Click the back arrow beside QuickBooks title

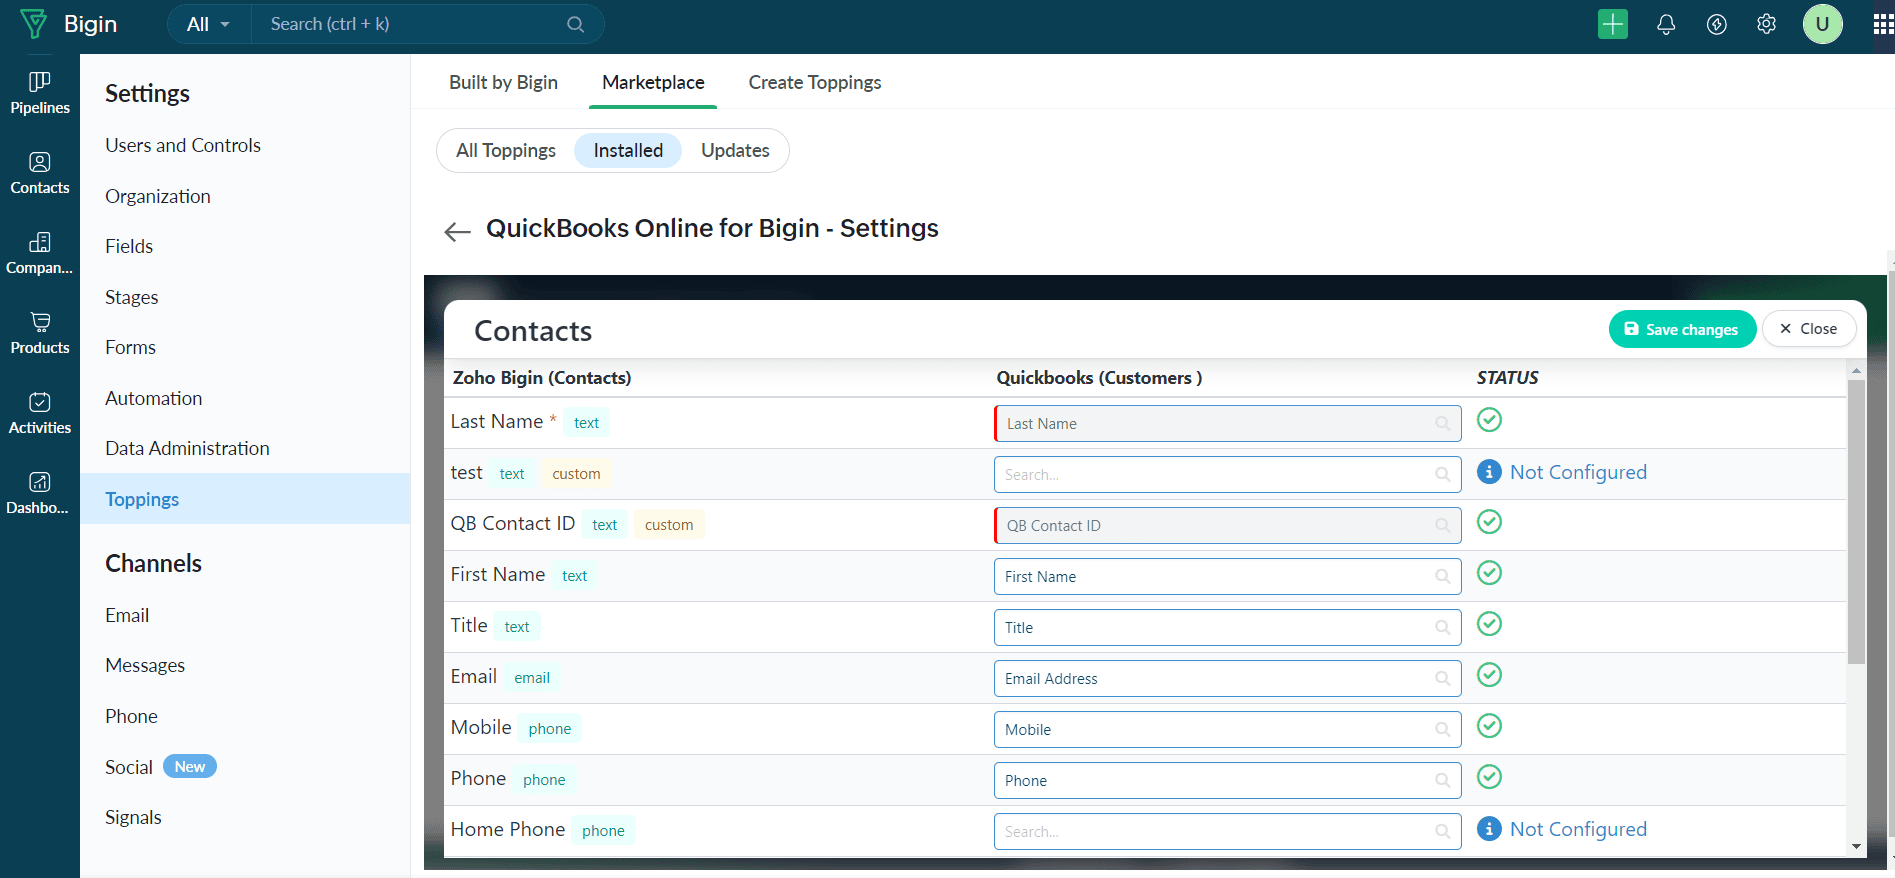click(x=457, y=231)
